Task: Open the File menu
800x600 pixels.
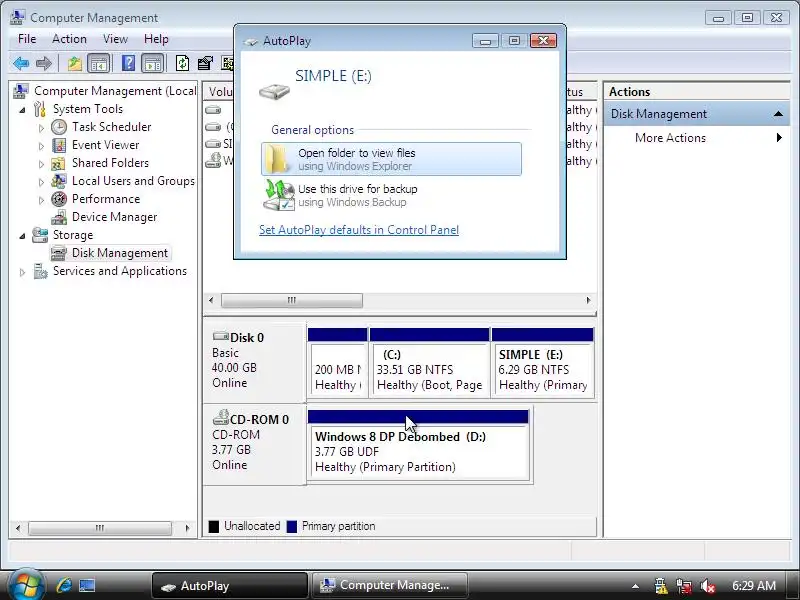Action: (27, 39)
